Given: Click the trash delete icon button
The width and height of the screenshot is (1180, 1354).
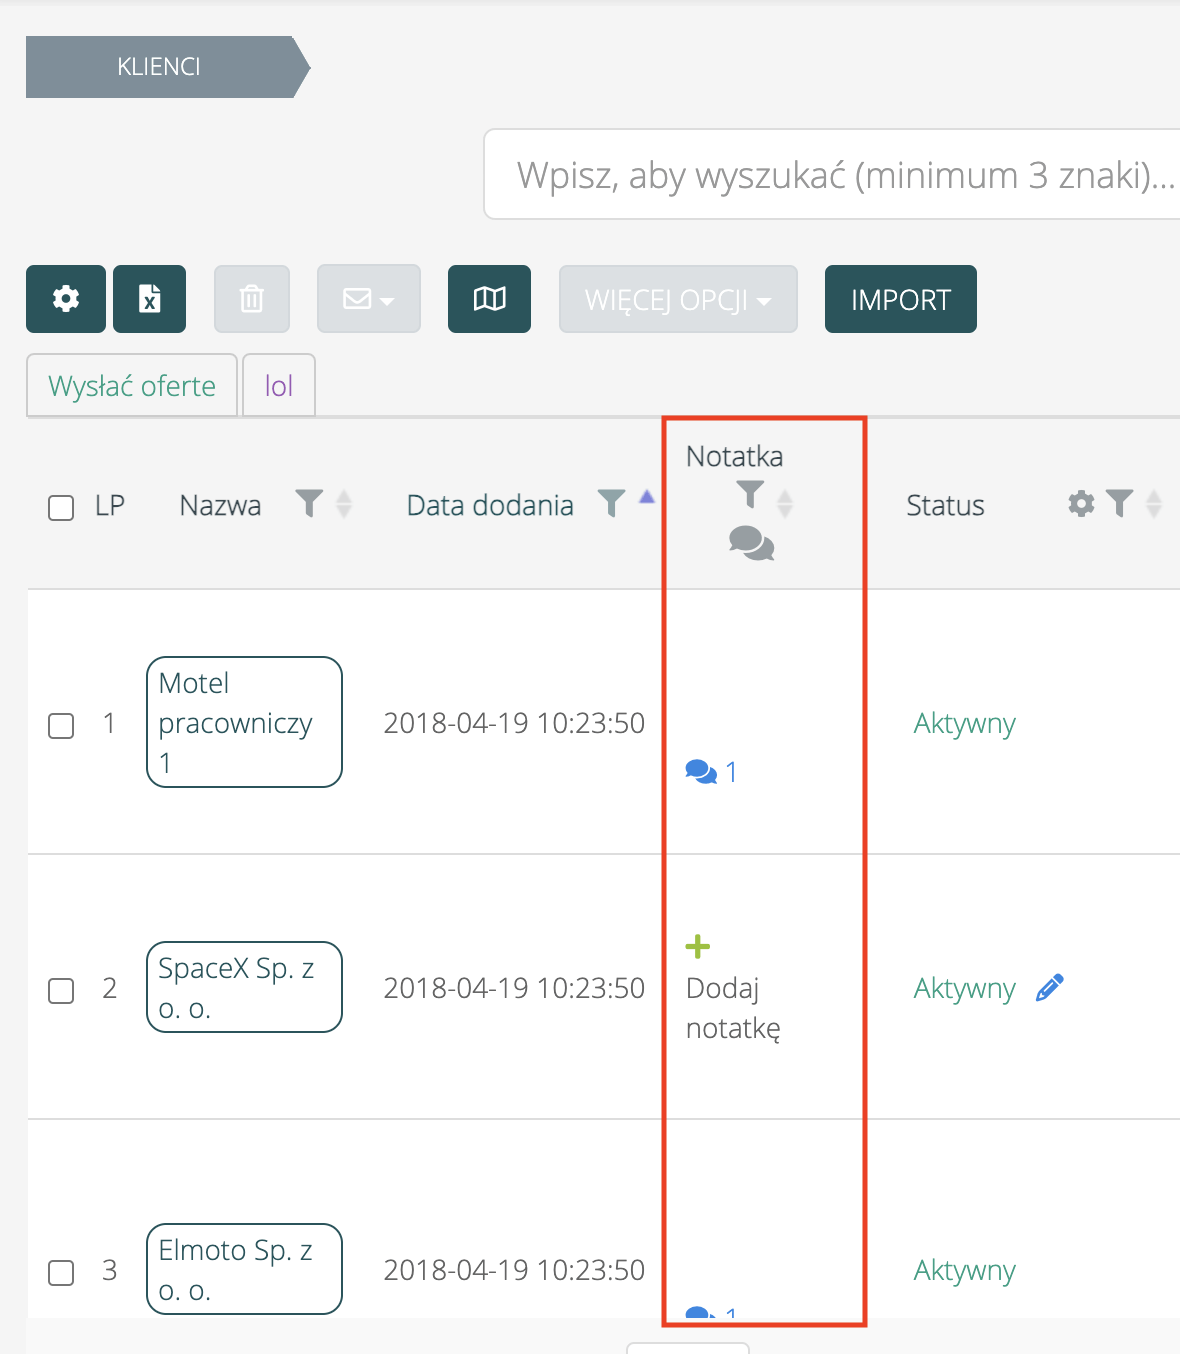Looking at the screenshot, I should (252, 299).
